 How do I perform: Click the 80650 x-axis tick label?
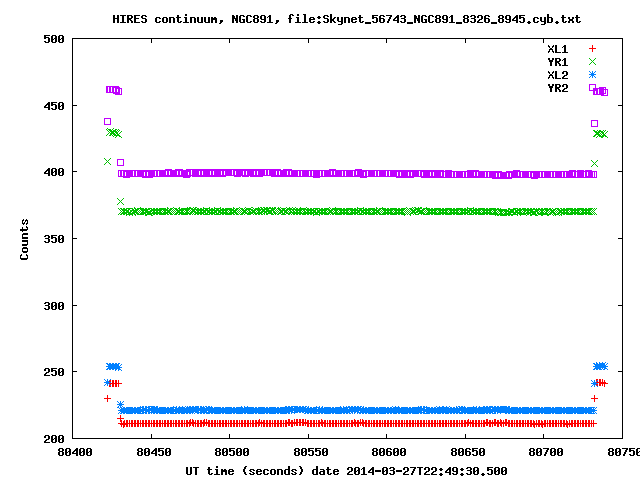(467, 452)
